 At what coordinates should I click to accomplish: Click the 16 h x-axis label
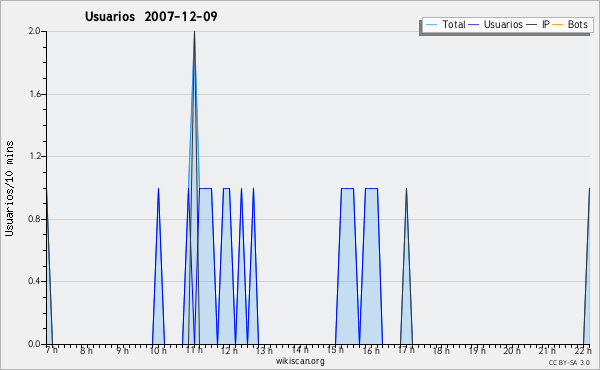tap(371, 350)
